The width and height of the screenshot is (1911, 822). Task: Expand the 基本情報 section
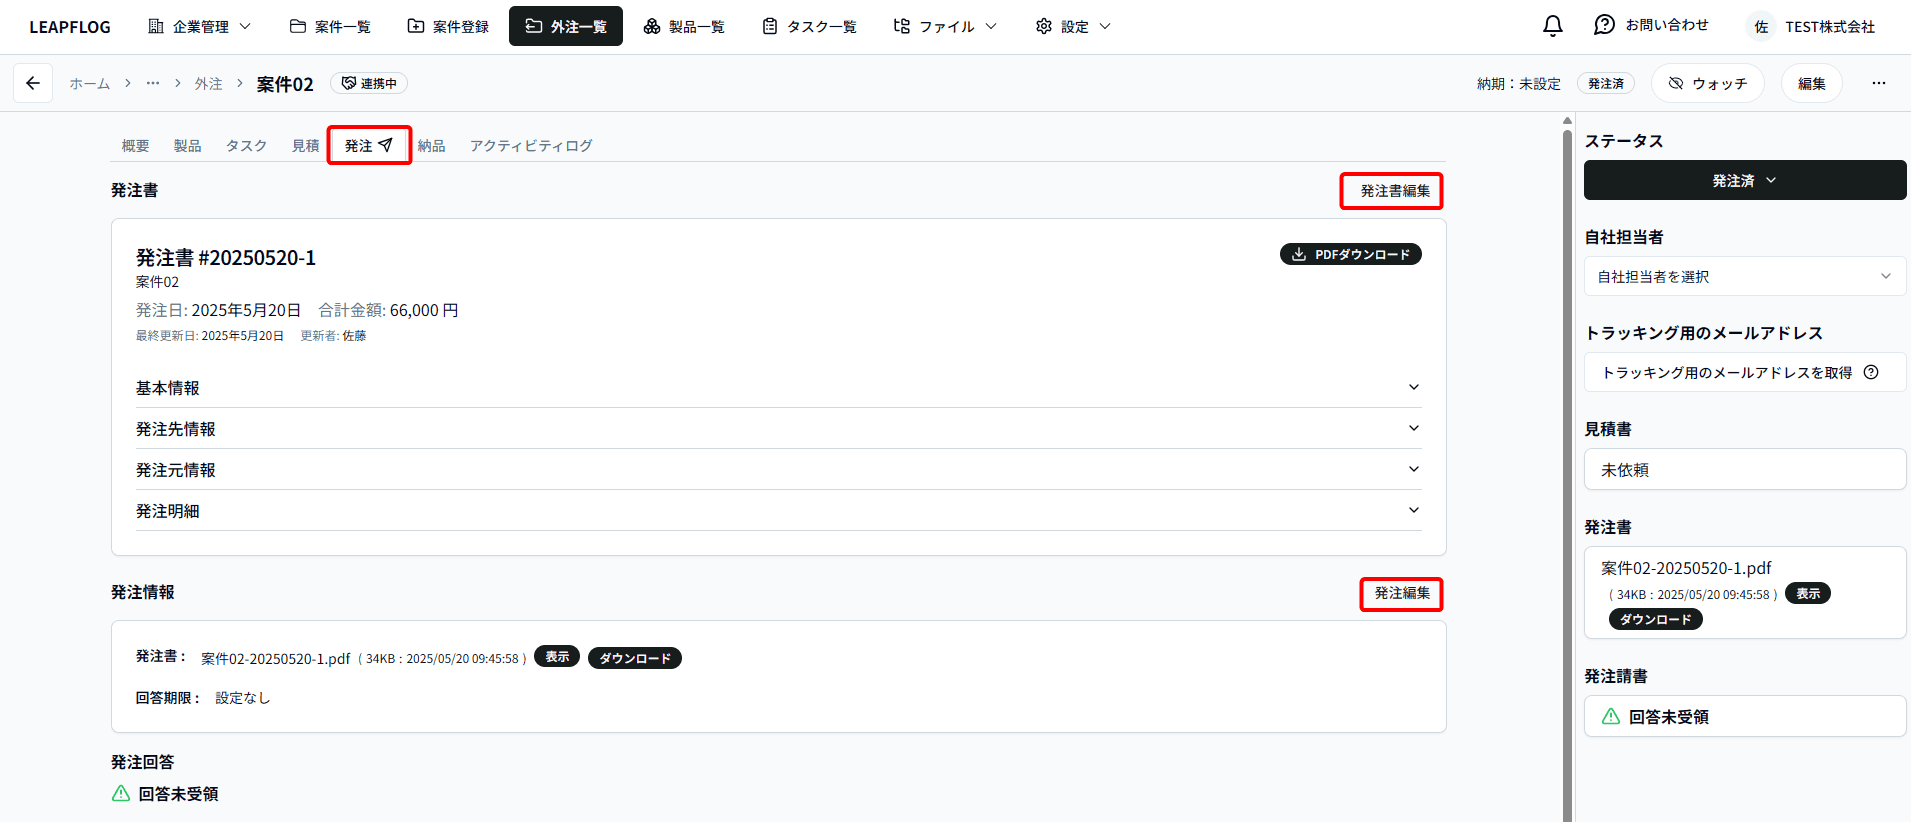click(x=778, y=388)
